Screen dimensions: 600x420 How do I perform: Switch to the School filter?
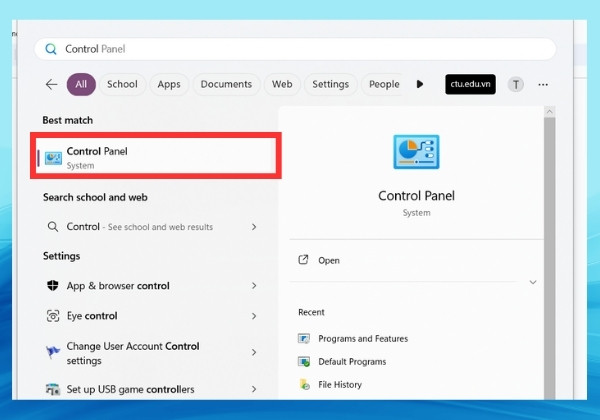tap(122, 84)
